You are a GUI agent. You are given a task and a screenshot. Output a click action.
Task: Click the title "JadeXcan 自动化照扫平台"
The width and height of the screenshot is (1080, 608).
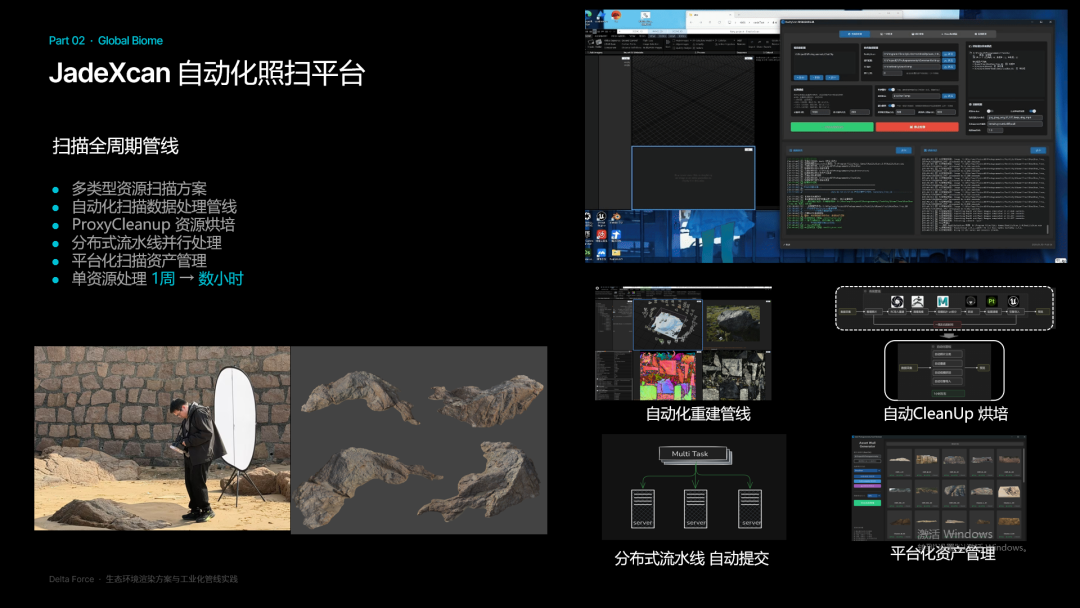[x=207, y=73]
